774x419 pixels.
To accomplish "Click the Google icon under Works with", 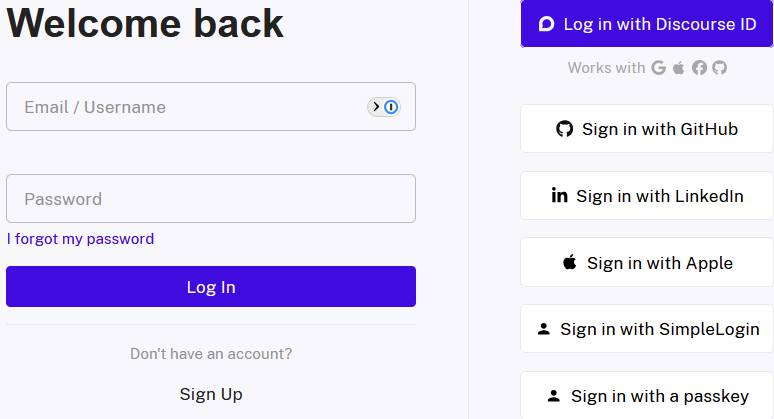I will coord(658,68).
